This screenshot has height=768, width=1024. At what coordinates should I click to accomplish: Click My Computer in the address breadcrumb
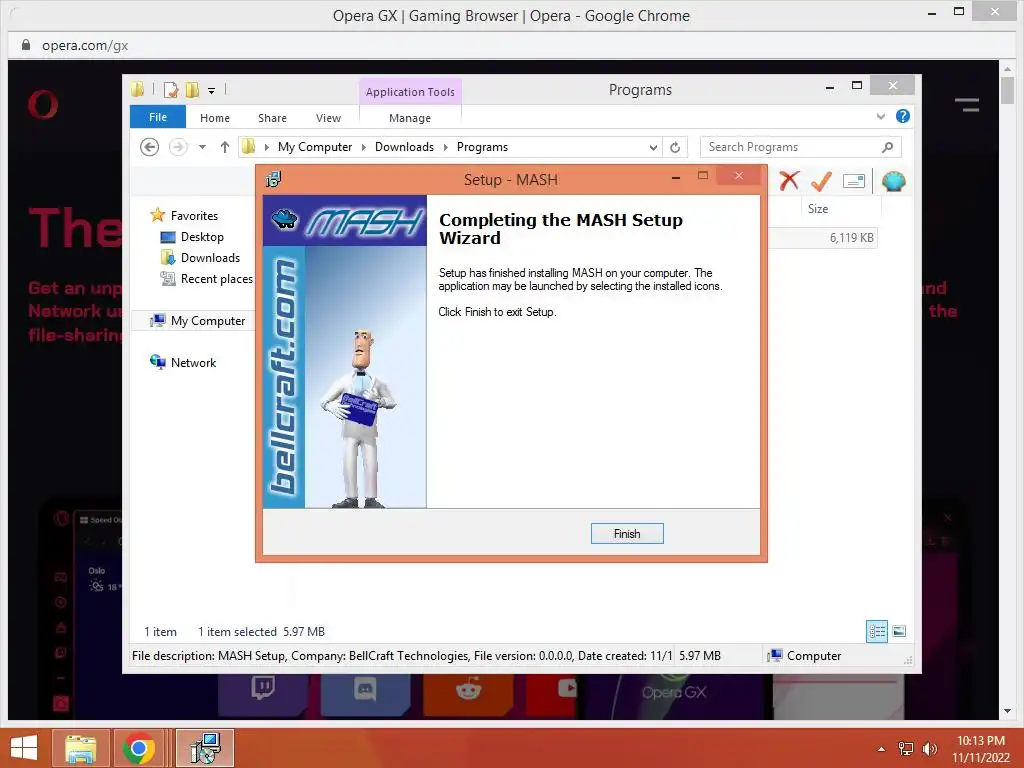point(315,147)
